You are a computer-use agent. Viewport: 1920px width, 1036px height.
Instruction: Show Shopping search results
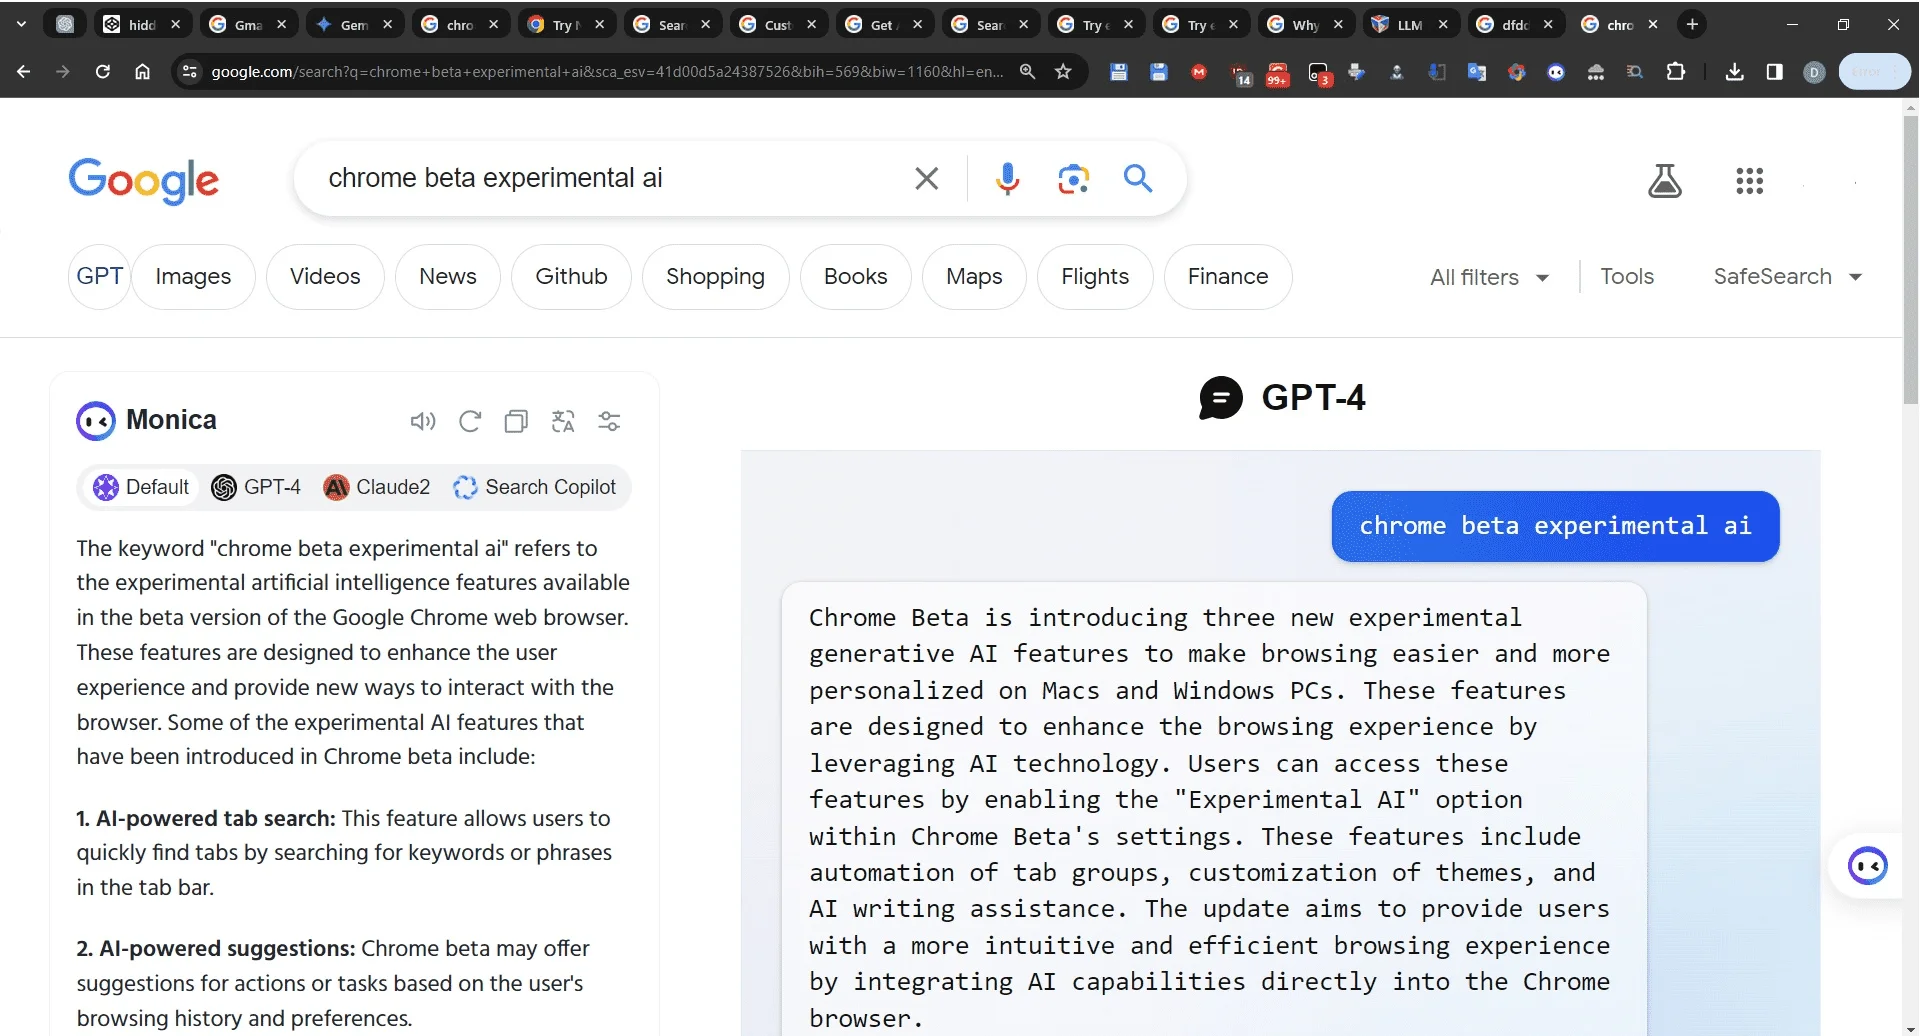pyautogui.click(x=715, y=277)
